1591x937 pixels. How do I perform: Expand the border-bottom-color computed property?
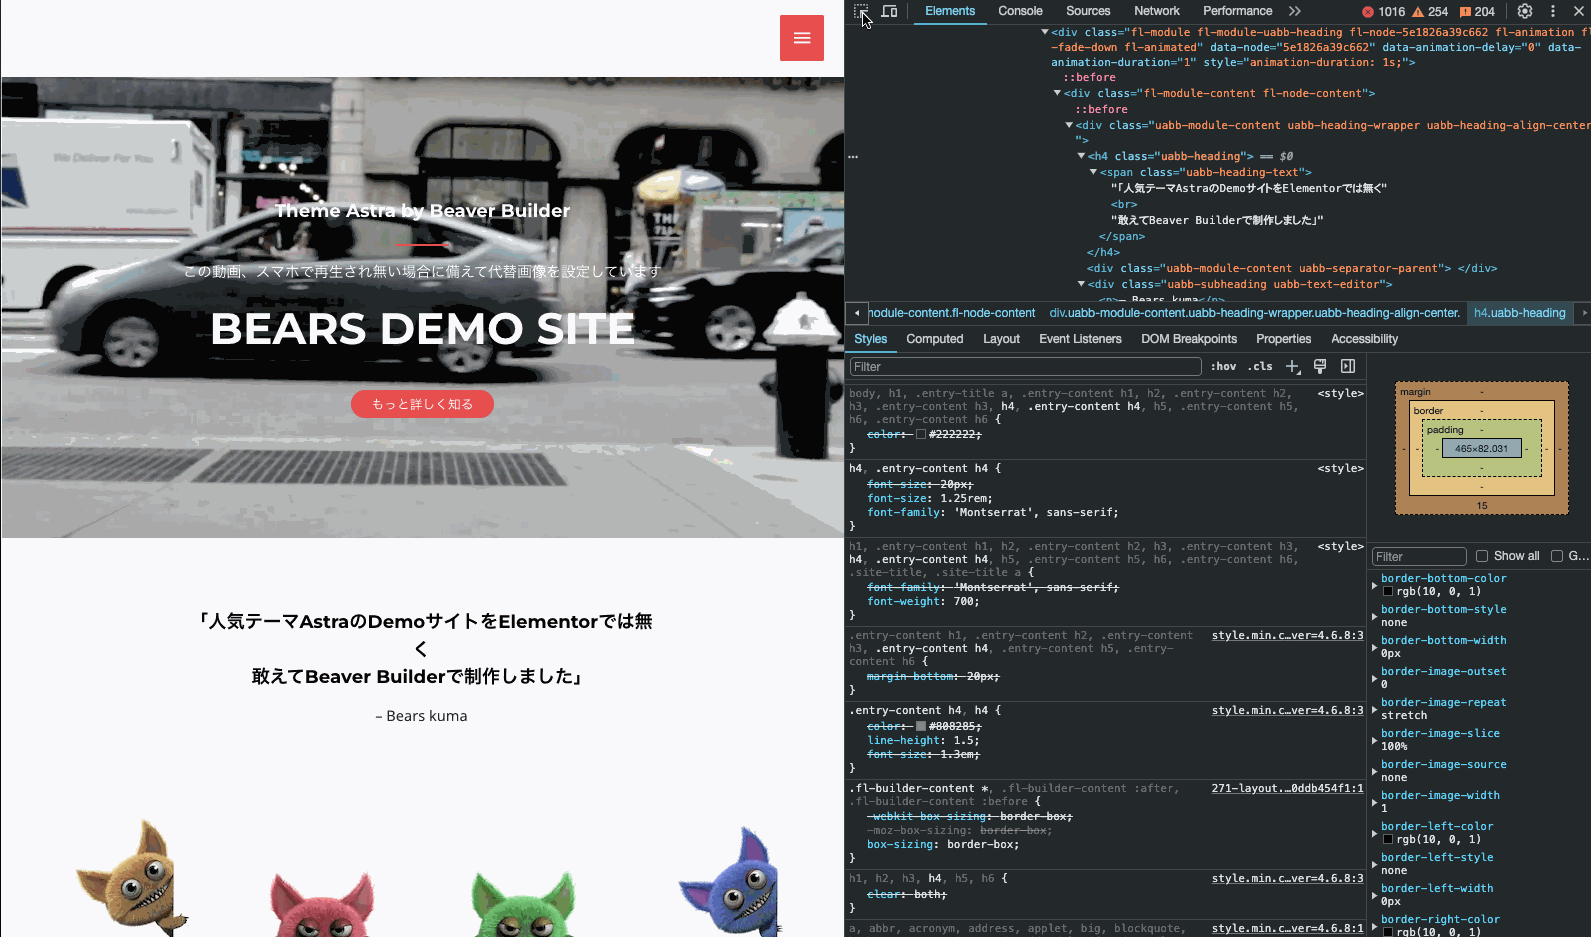point(1374,585)
